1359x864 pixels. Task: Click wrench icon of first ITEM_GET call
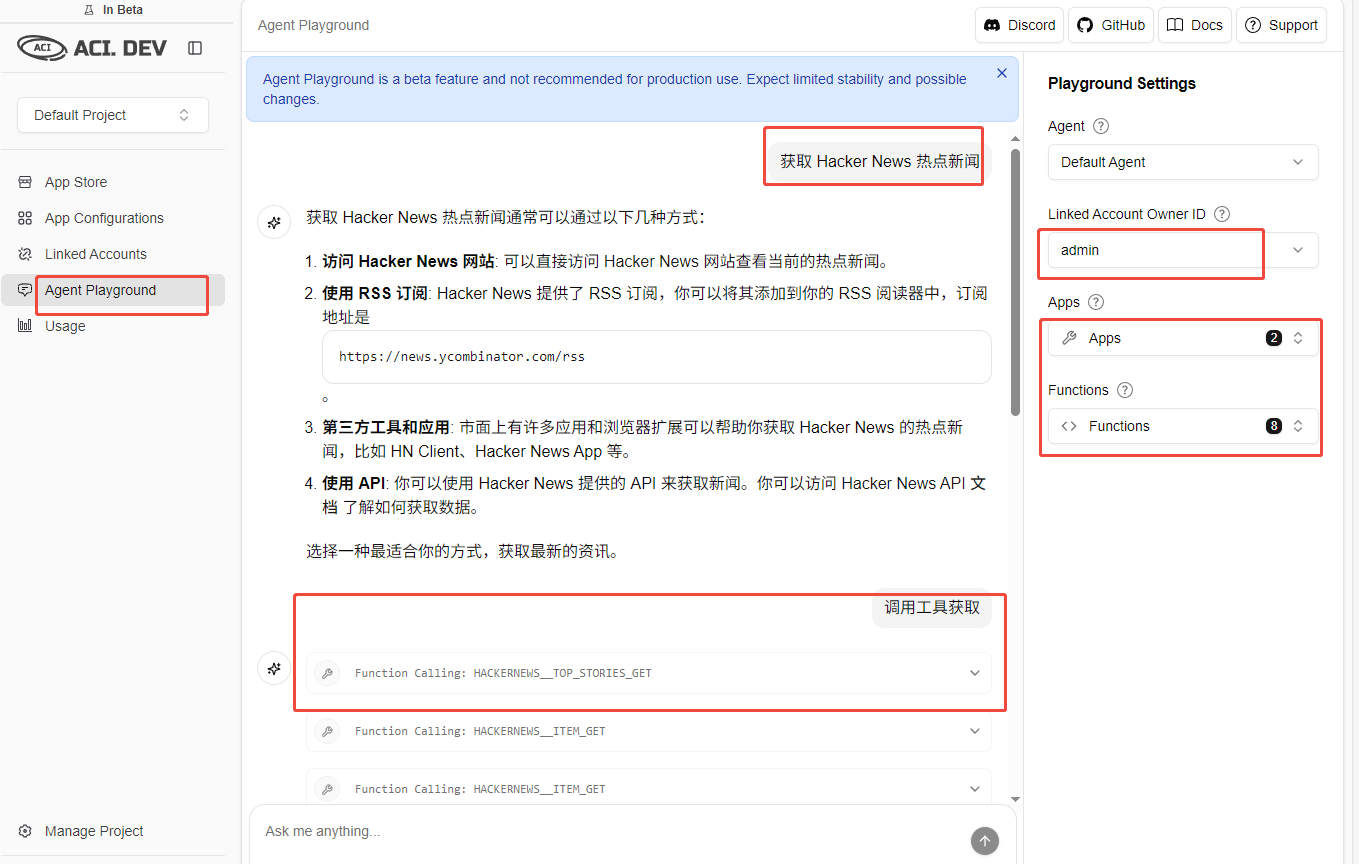pyautogui.click(x=326, y=731)
